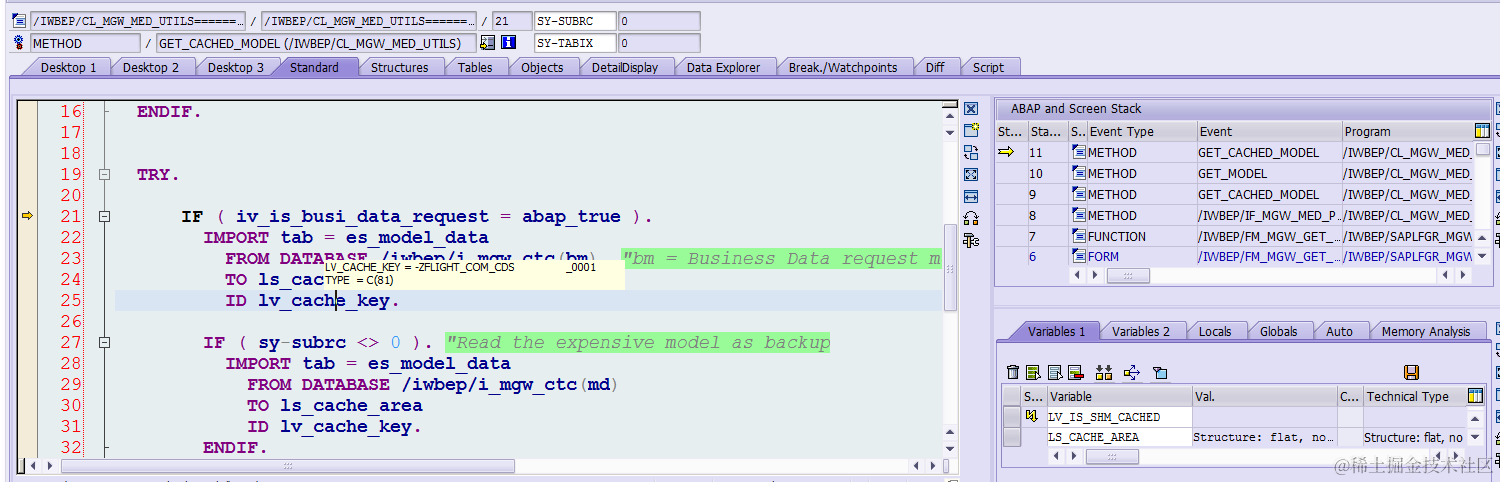1500x482 pixels.
Task: Open the Structures tab
Action: coord(400,67)
